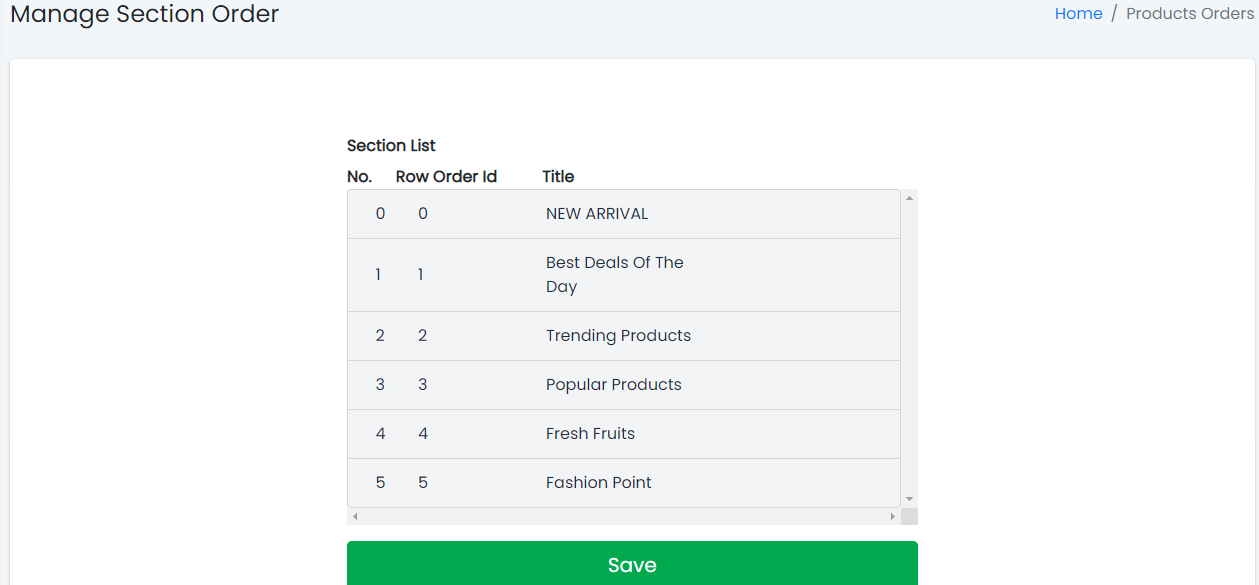Click the horizontal scrollbar left arrow
1259x585 pixels.
point(355,516)
